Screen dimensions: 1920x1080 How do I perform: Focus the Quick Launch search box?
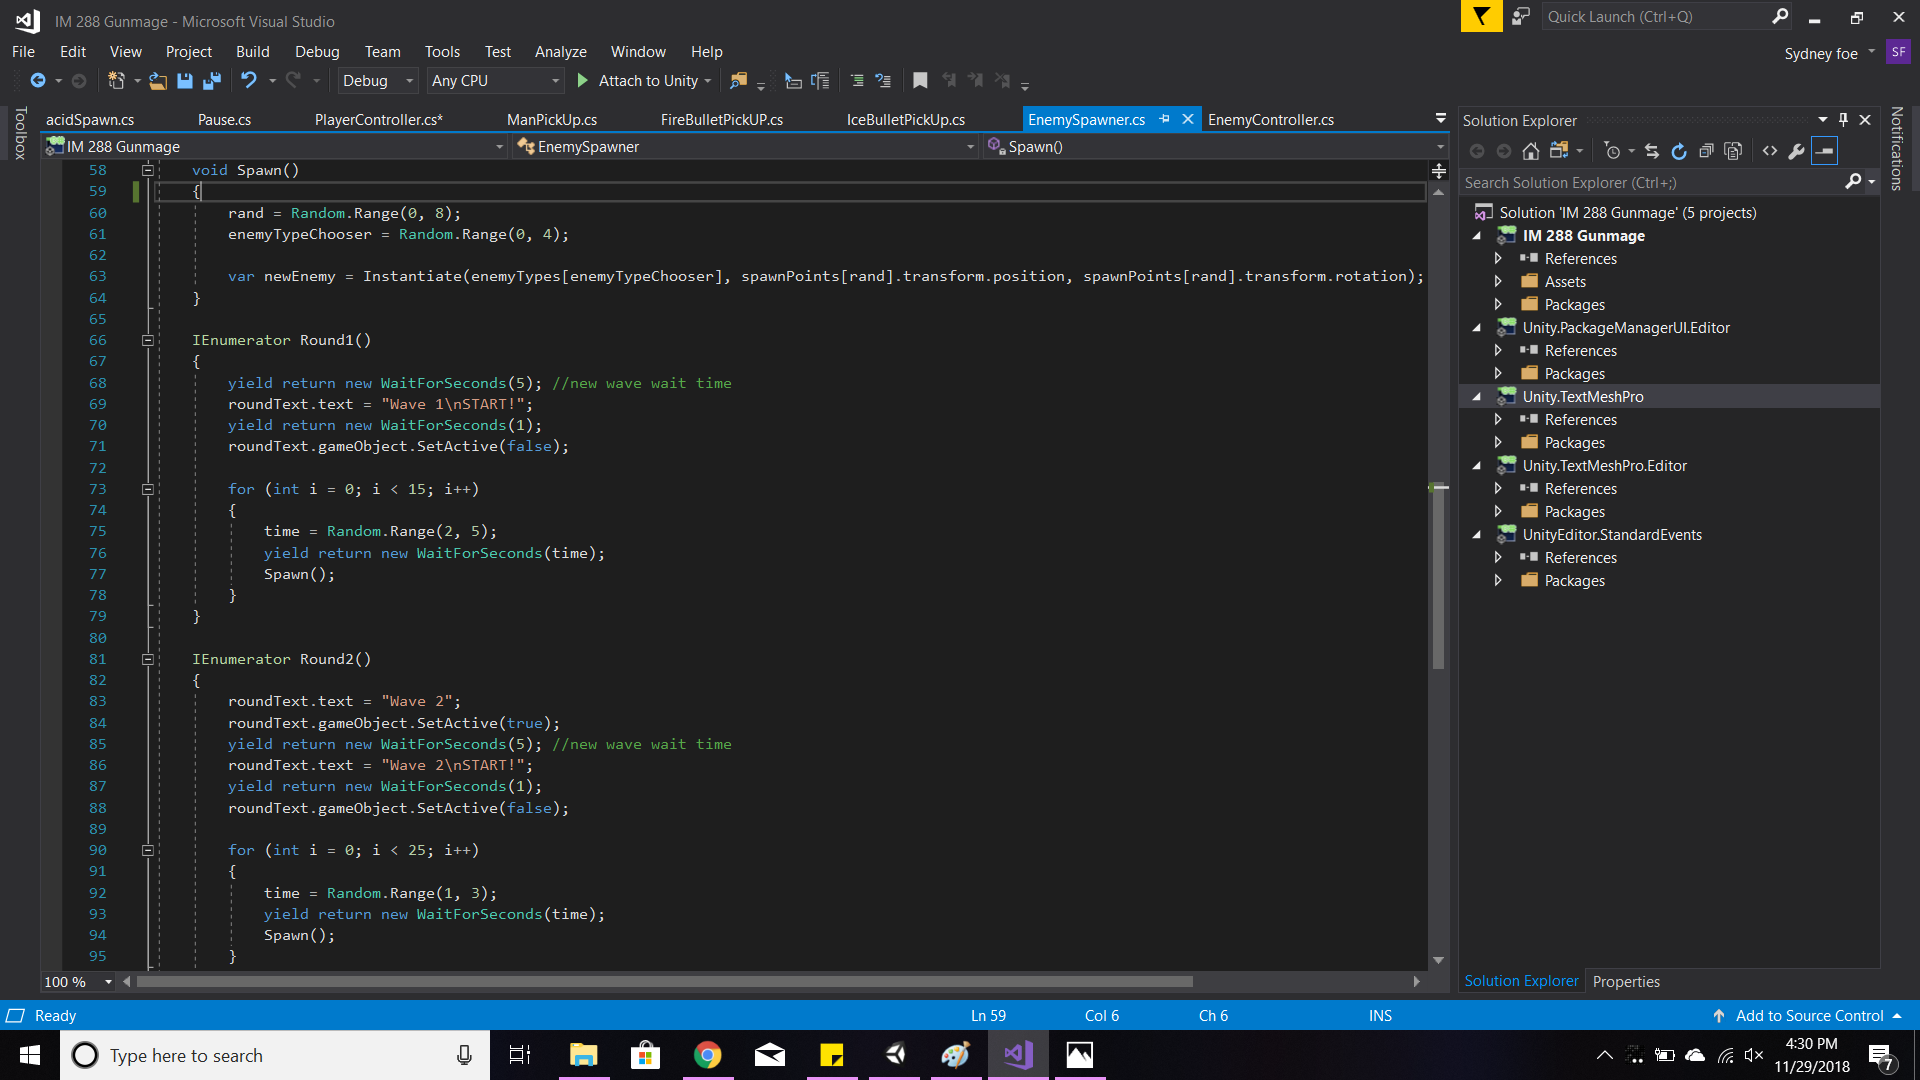point(1668,16)
